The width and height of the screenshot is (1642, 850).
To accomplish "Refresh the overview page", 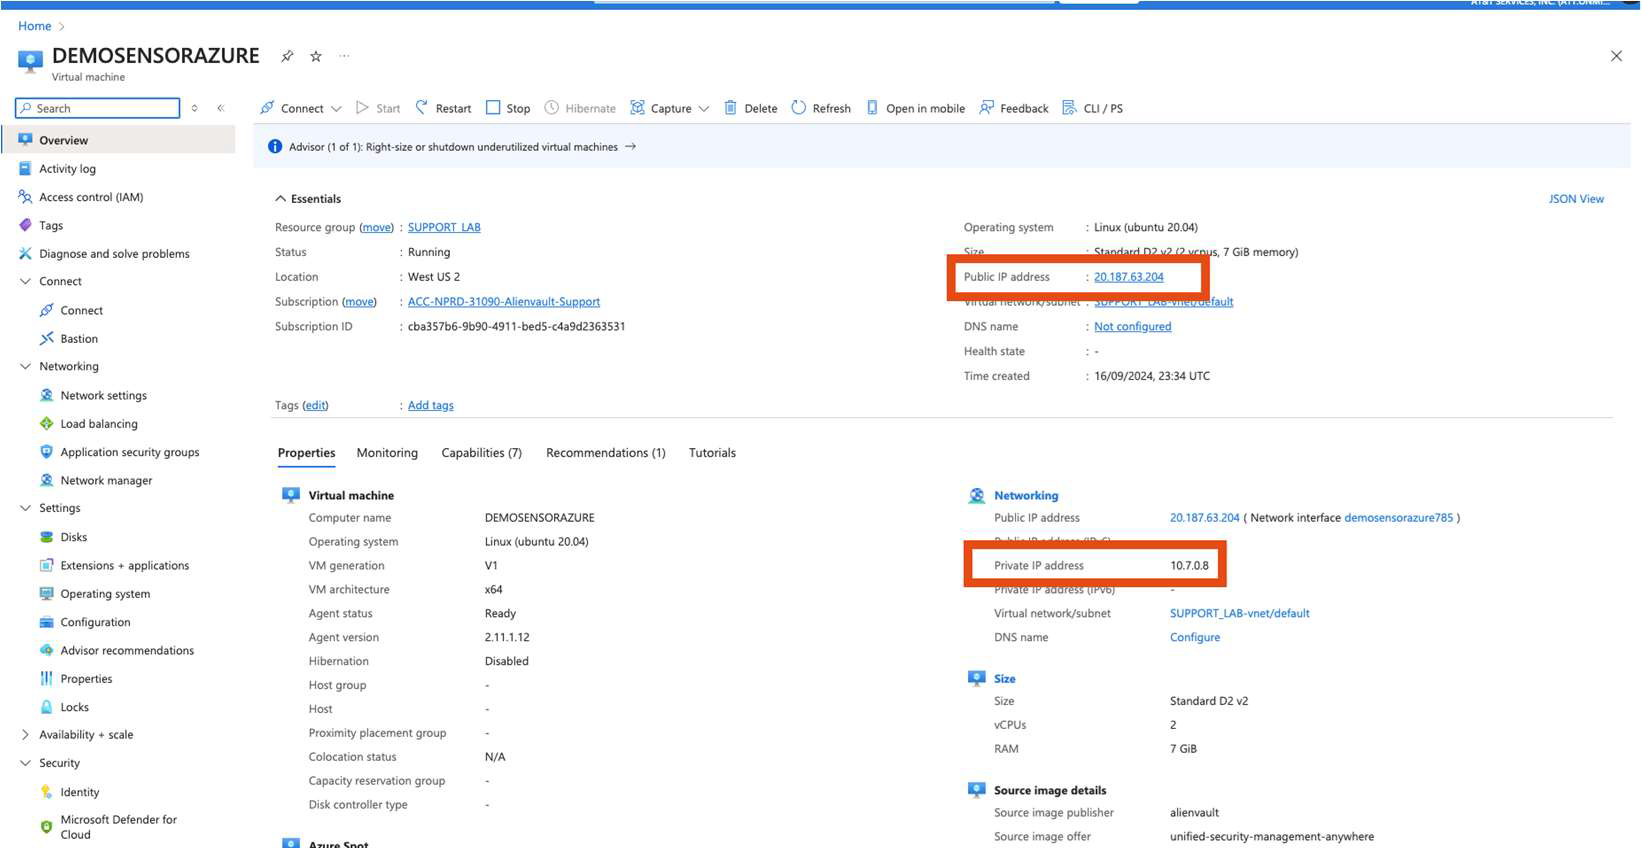I will tap(821, 108).
